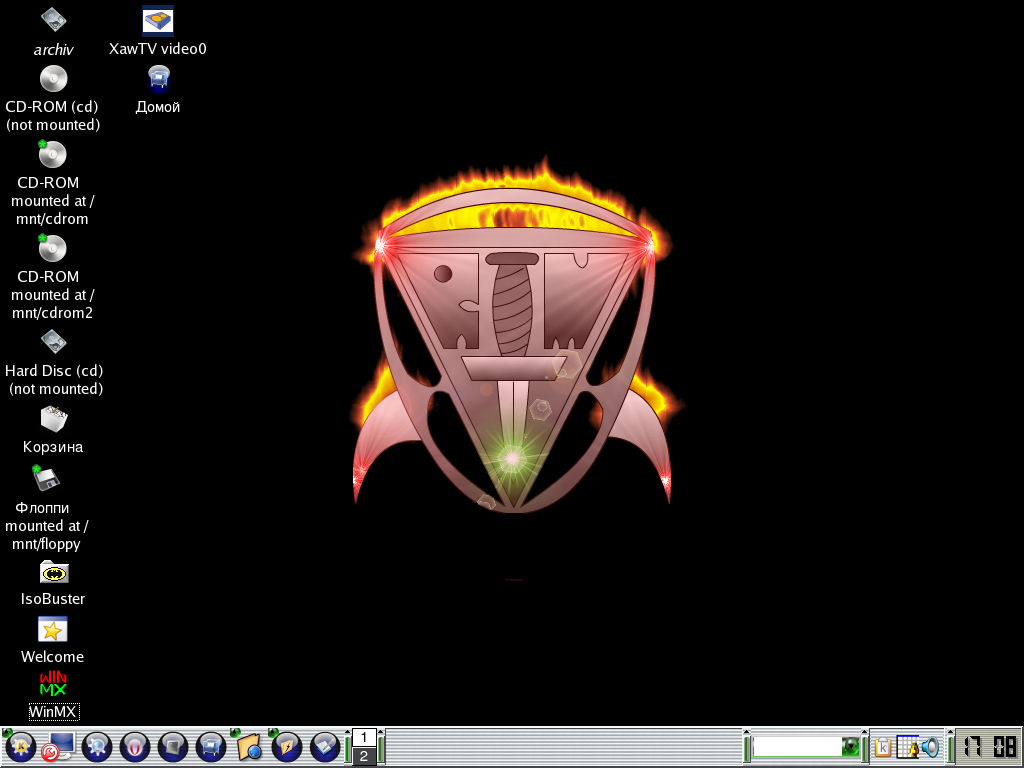Image resolution: width=1024 pixels, height=768 pixels.
Task: Select the 'IsoBuster' icon label text
Action: (x=53, y=599)
